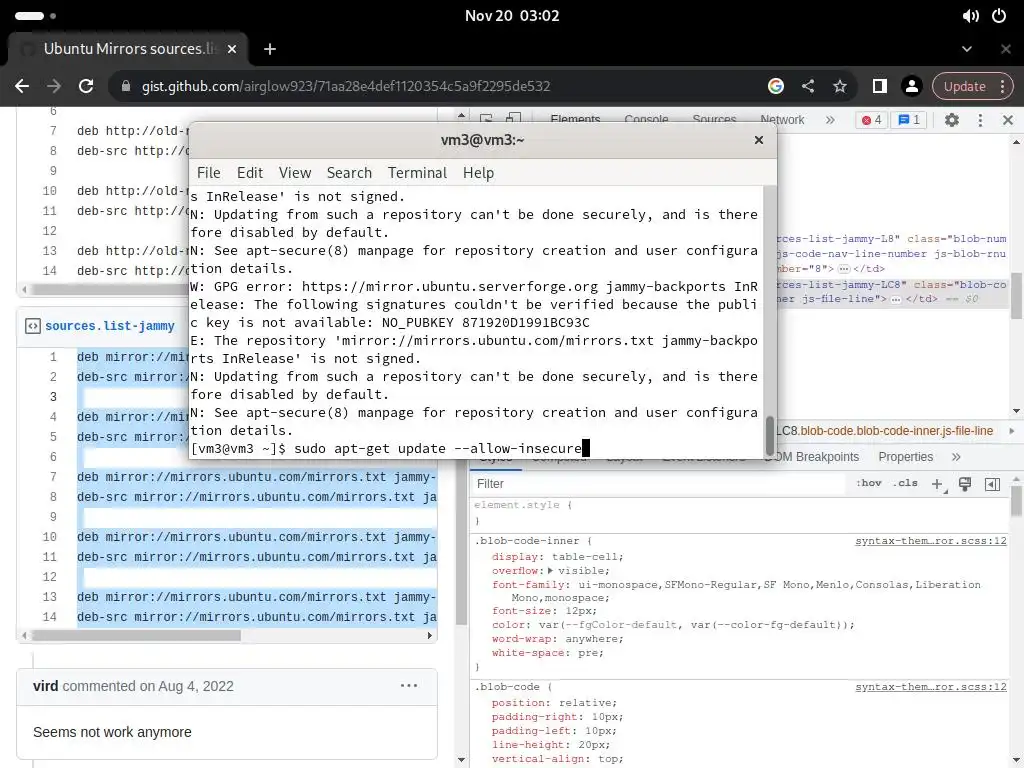The image size is (1024, 768).
Task: Click the GNOME Activities pill
Action: point(29,16)
